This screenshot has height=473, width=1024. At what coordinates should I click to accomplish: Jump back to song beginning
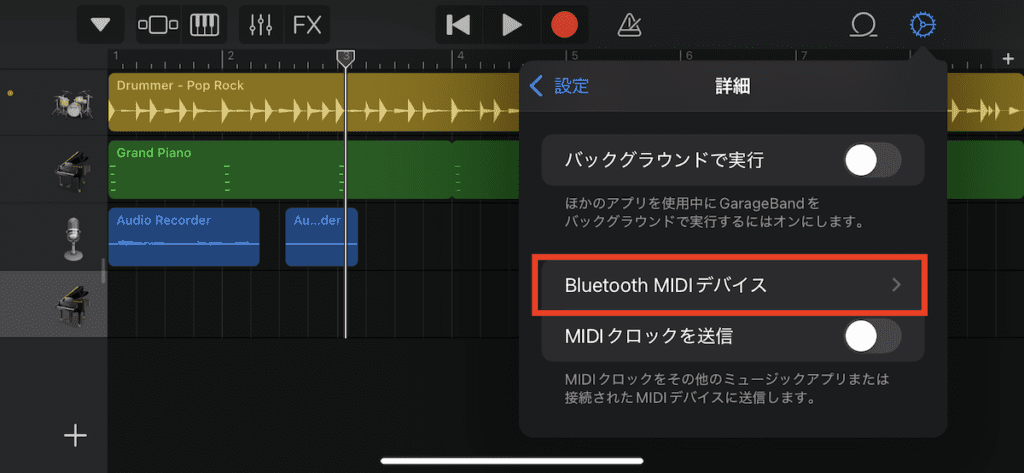[x=458, y=25]
